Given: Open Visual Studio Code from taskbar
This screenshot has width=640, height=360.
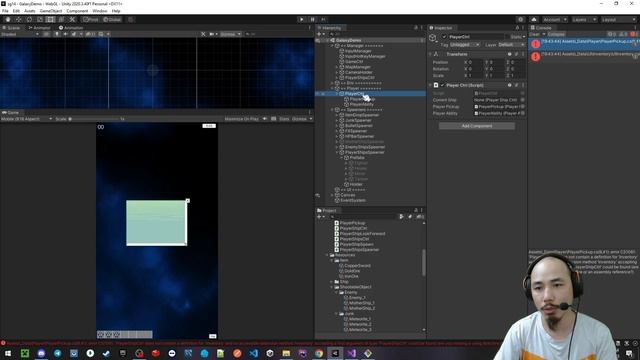Looking at the screenshot, I should point(253,353).
